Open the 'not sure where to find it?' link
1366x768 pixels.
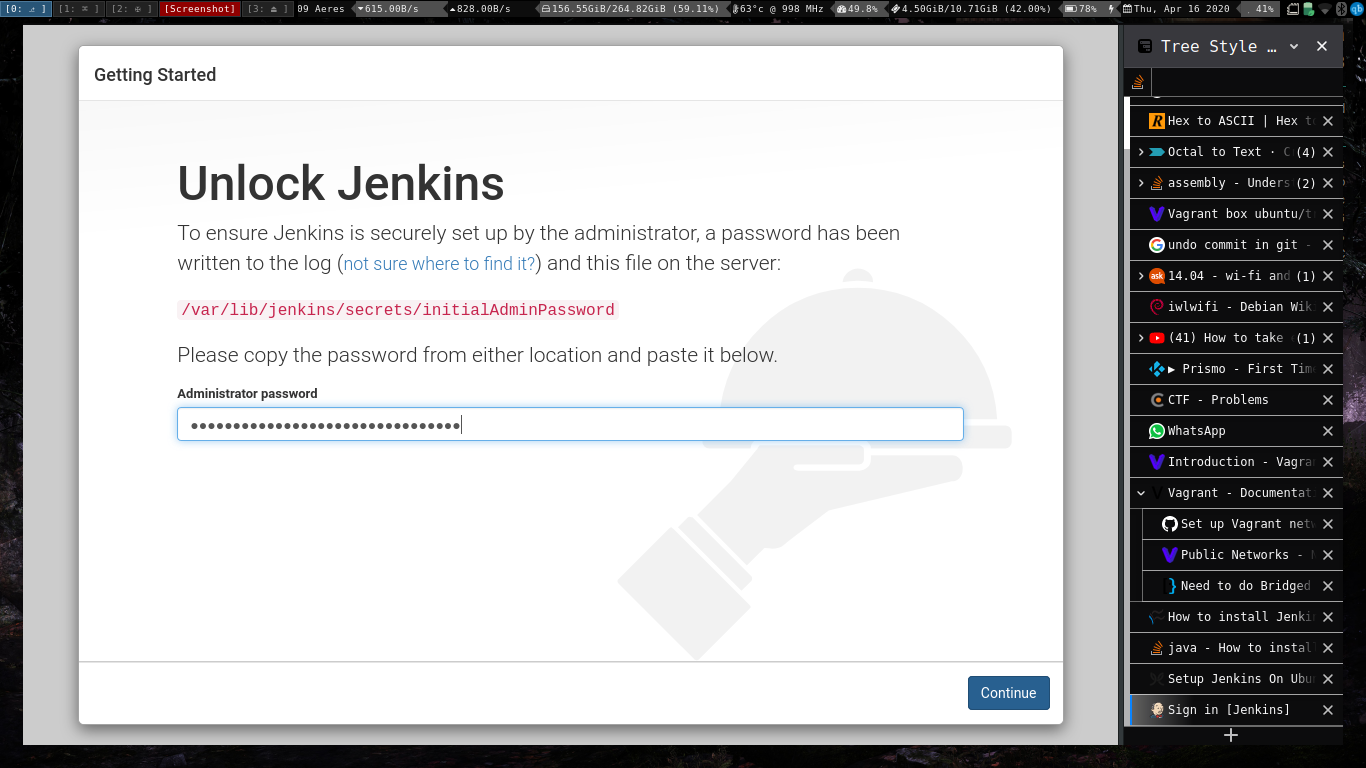tap(440, 264)
